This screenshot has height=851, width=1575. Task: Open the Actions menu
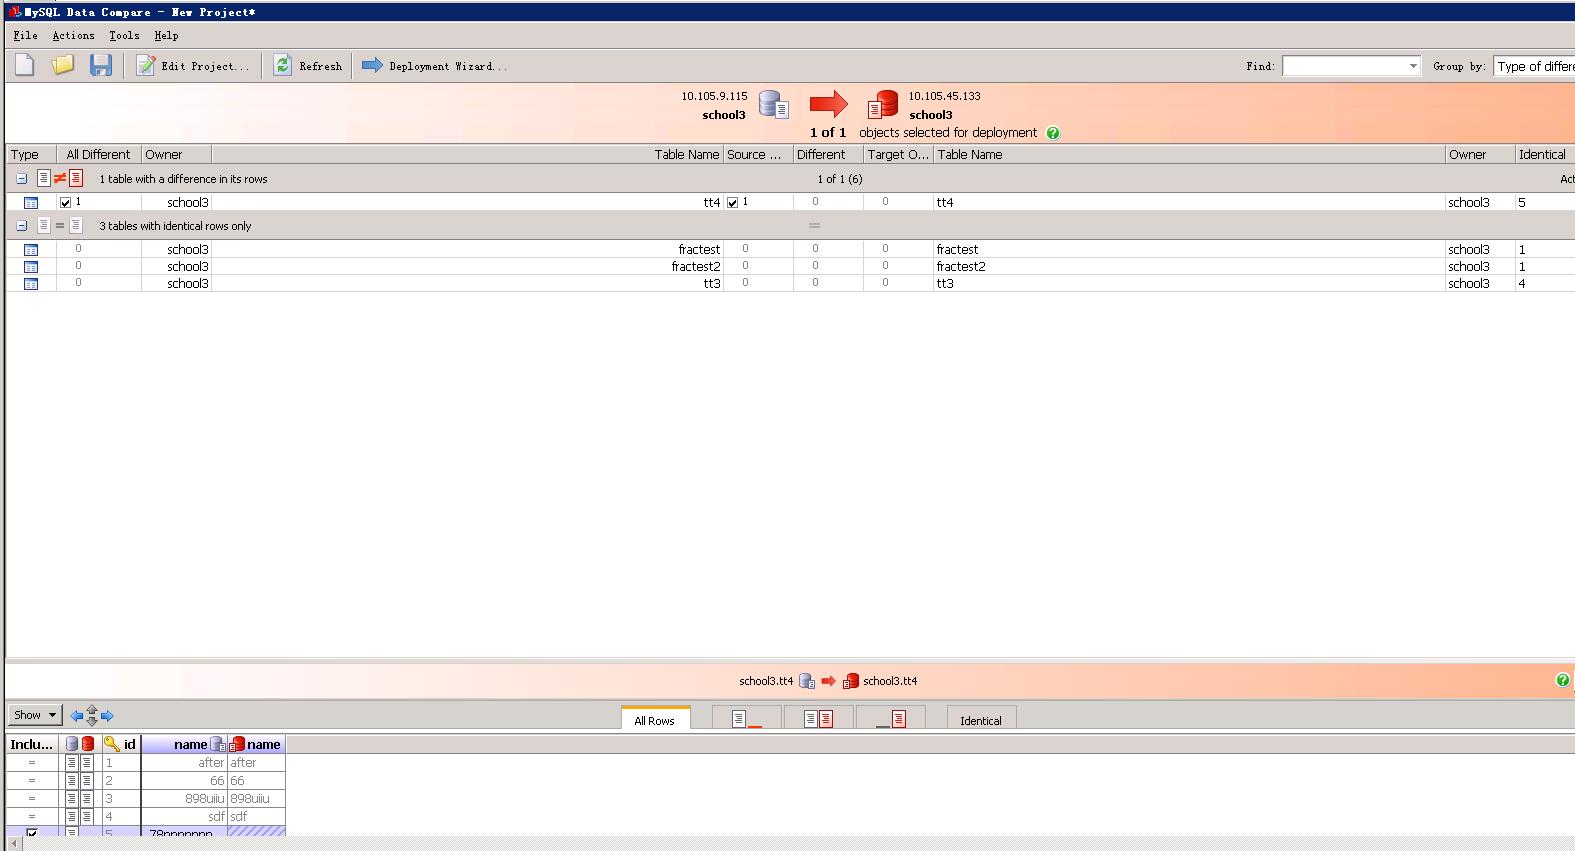tap(73, 35)
